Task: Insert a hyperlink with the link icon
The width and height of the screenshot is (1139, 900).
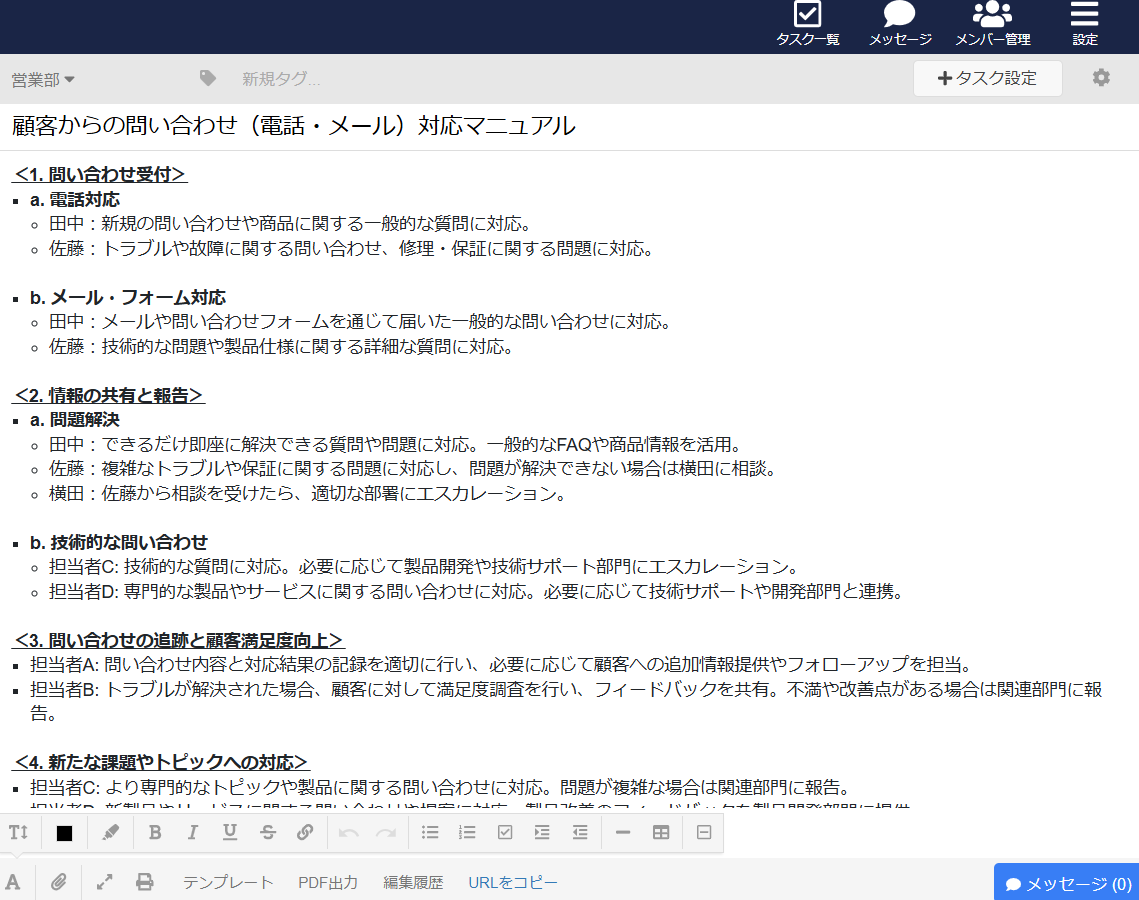Action: point(305,832)
